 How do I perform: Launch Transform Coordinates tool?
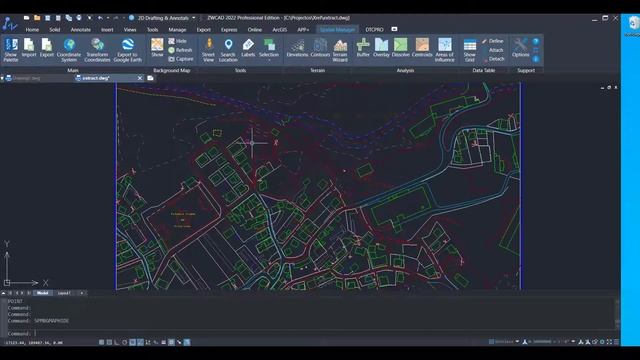[97, 50]
